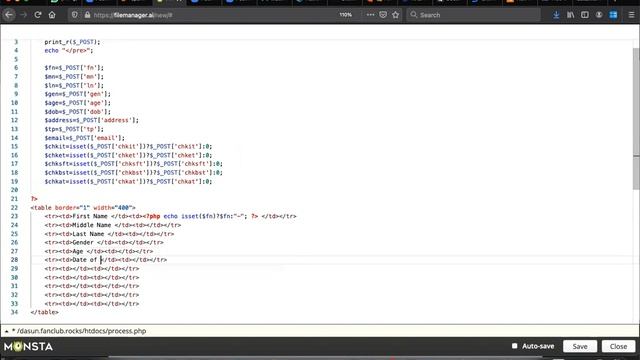Click line number 28 in the gutter
640x360 pixels.
point(14,260)
